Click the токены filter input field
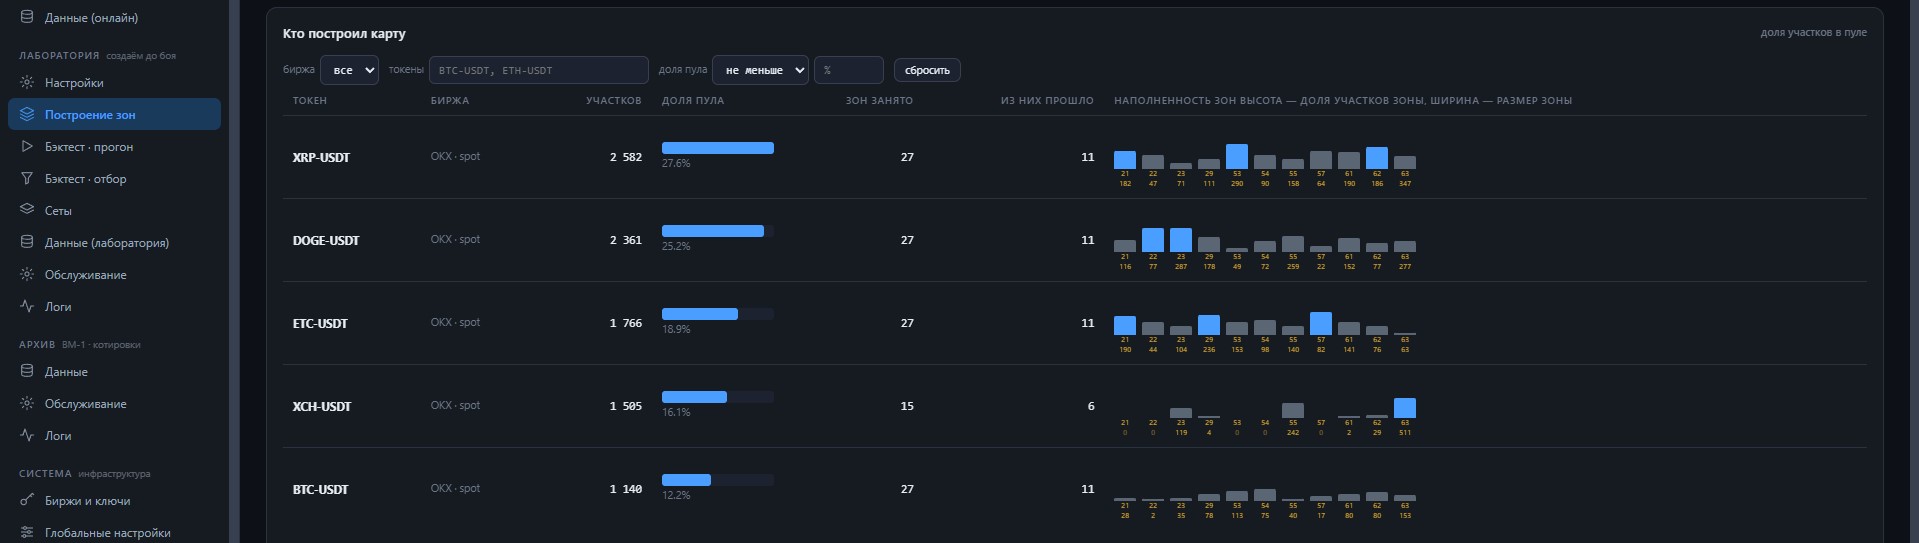The height and width of the screenshot is (543, 1919). tap(539, 70)
